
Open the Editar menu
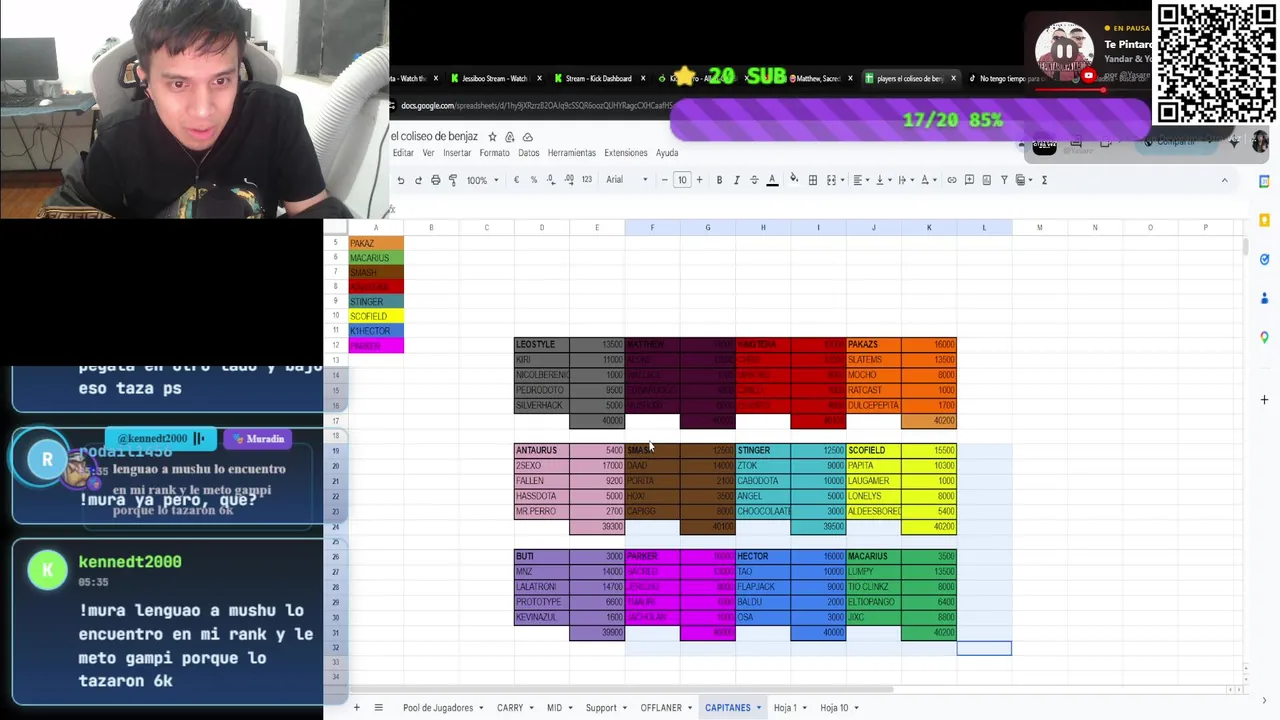click(403, 153)
